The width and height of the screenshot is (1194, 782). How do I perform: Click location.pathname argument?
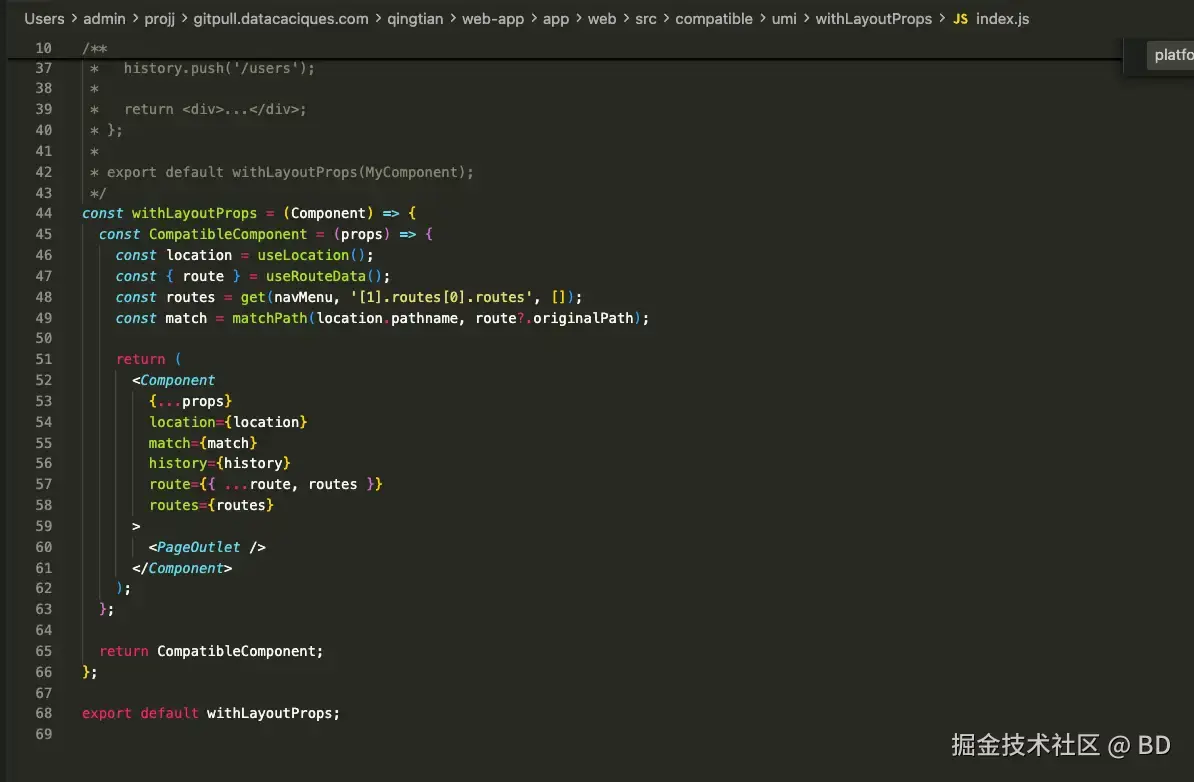click(387, 318)
